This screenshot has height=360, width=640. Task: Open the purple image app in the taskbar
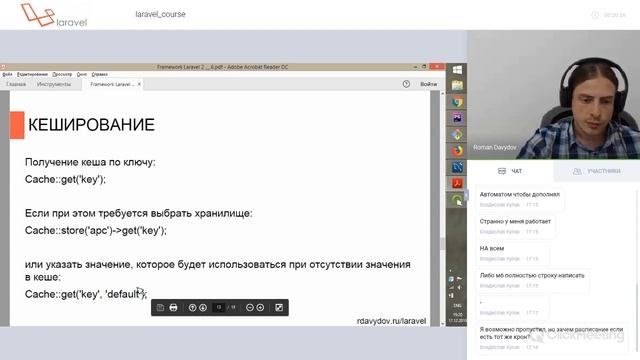(457, 118)
